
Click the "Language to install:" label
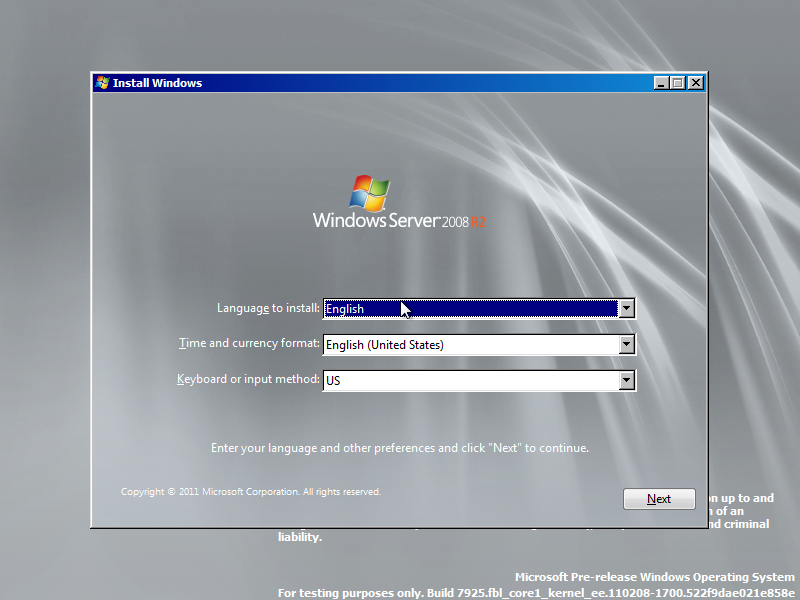coord(268,308)
